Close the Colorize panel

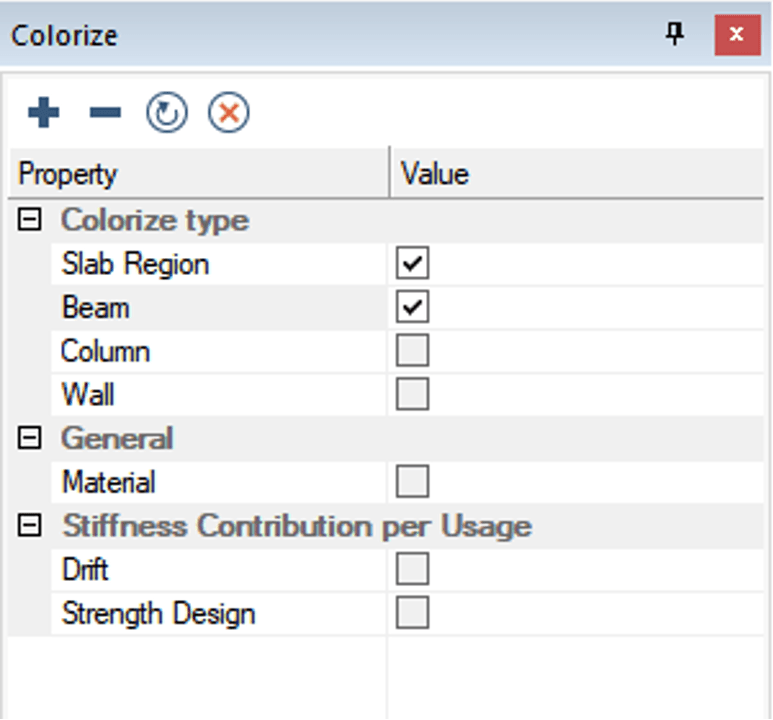click(737, 35)
